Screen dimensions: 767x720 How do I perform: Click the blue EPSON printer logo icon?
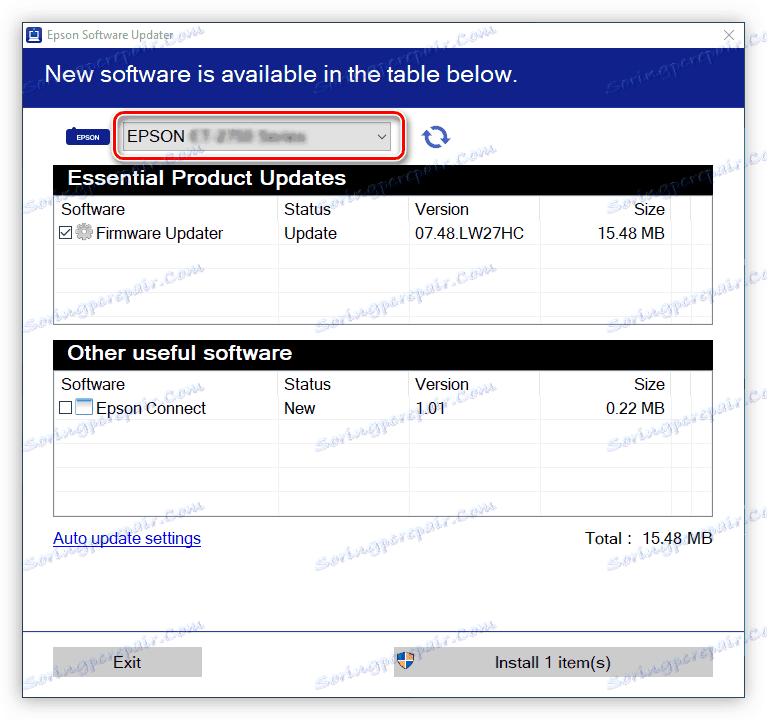point(88,136)
